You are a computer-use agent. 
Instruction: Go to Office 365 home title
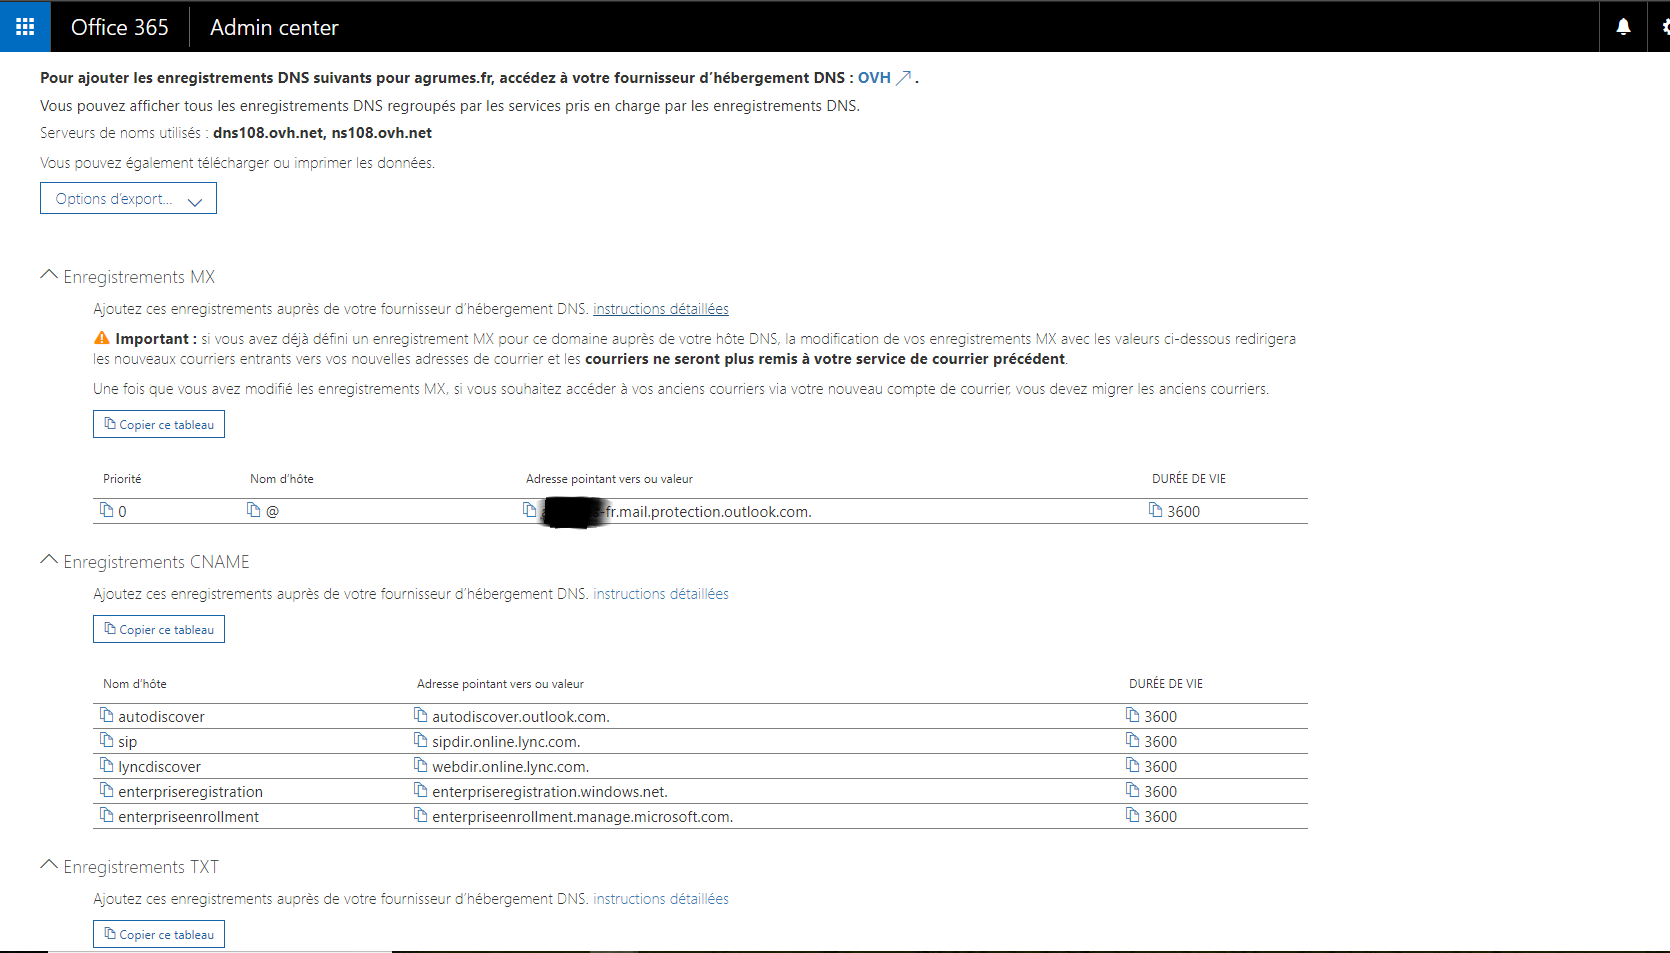pyautogui.click(x=120, y=27)
